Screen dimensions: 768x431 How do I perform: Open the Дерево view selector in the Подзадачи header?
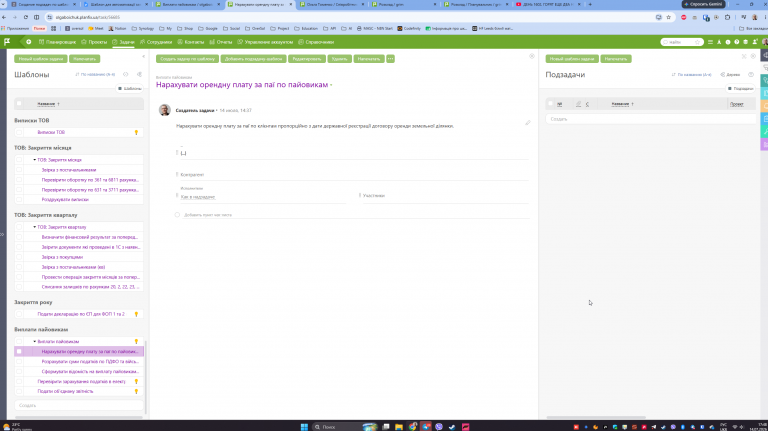[730, 74]
